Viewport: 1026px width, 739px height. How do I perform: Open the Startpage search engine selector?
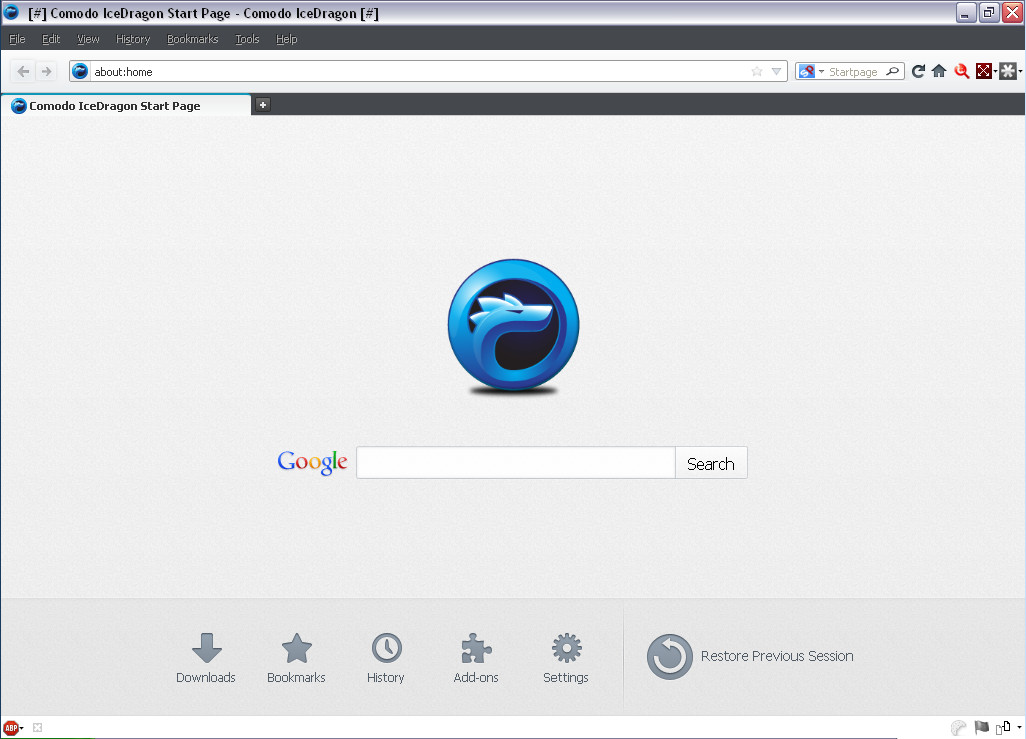point(811,71)
